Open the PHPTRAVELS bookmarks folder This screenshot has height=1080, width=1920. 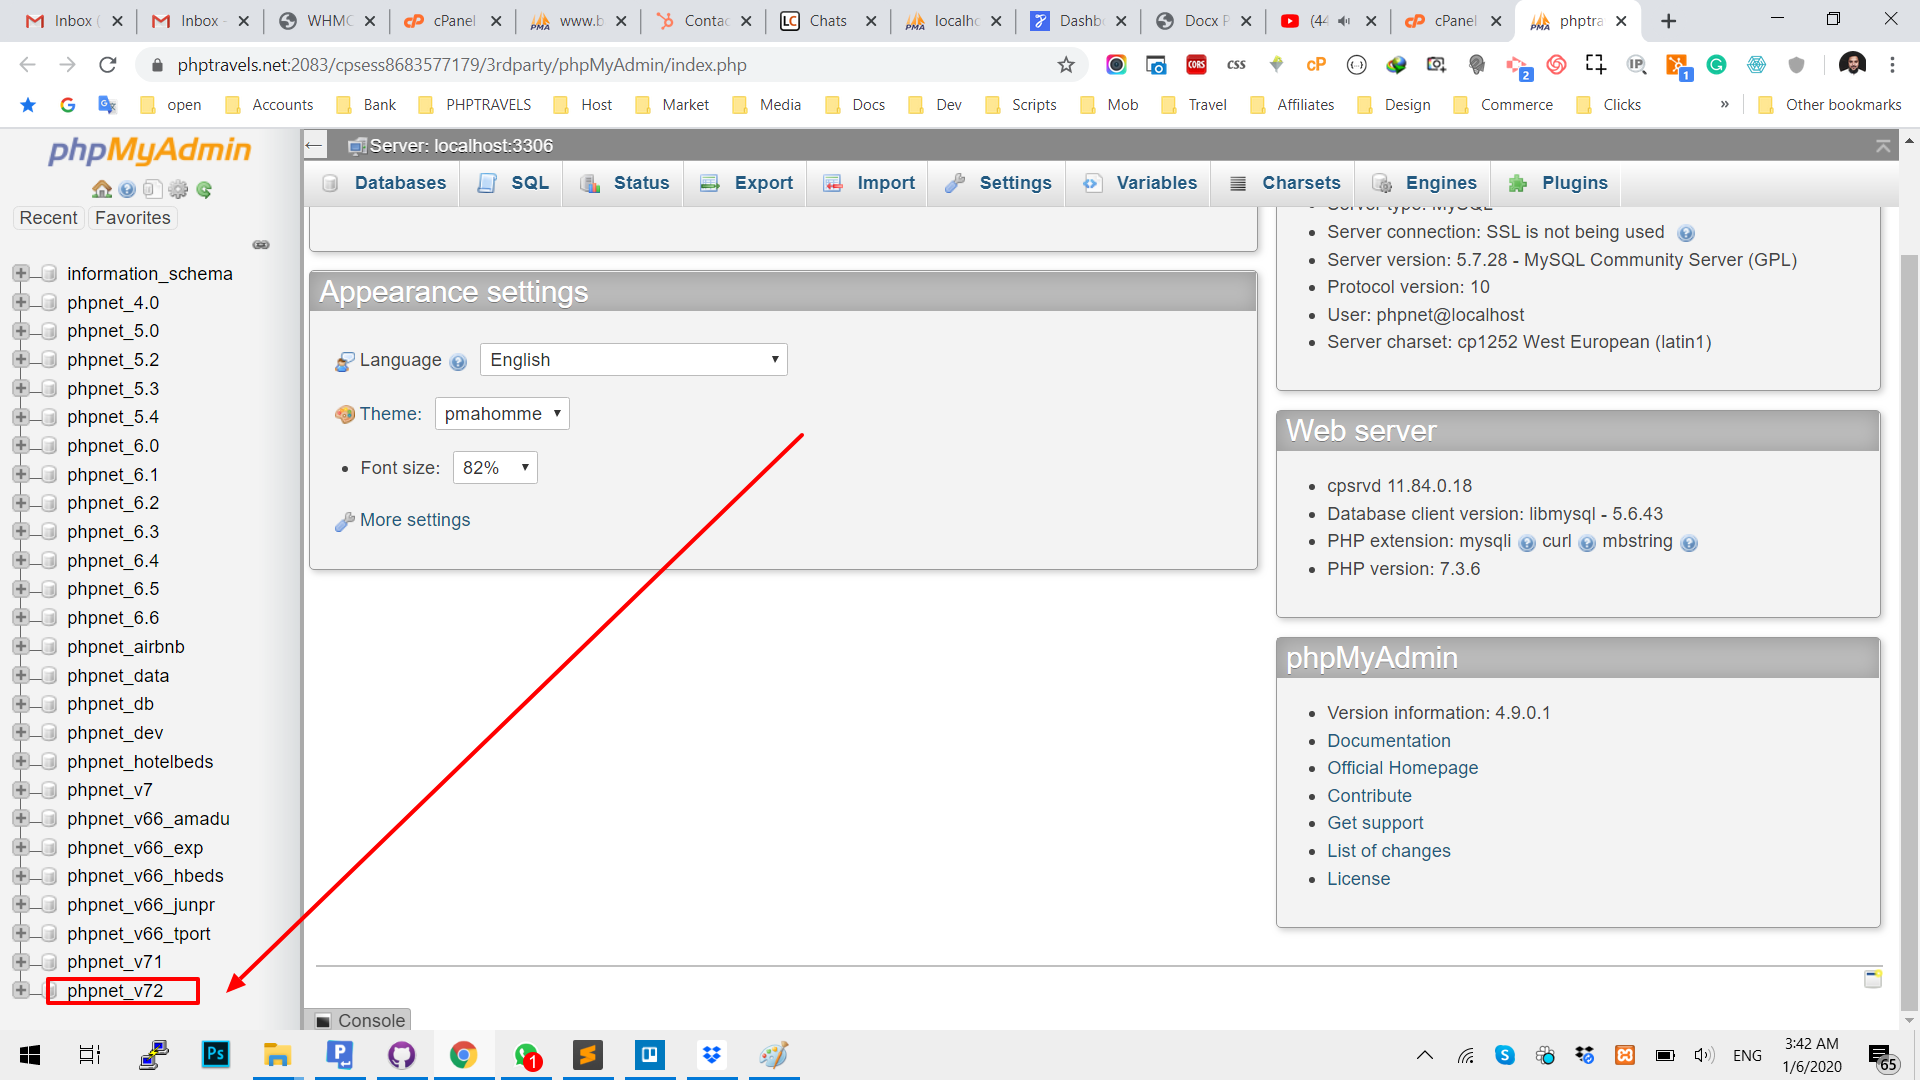(476, 104)
